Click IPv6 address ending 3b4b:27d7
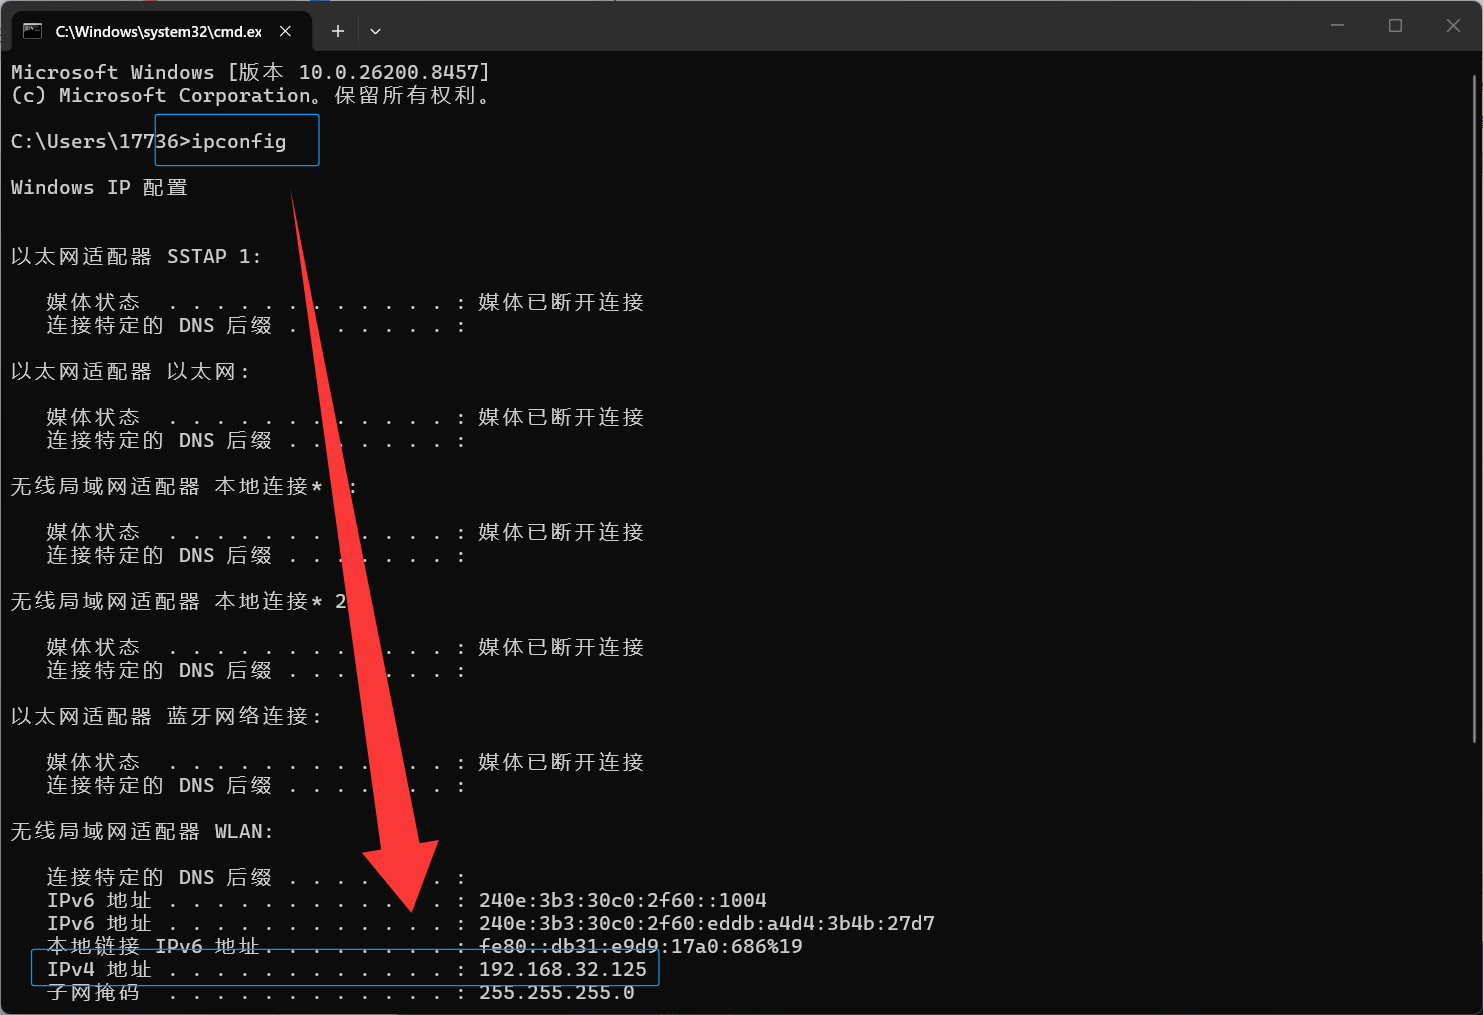1483x1015 pixels. (x=707, y=923)
